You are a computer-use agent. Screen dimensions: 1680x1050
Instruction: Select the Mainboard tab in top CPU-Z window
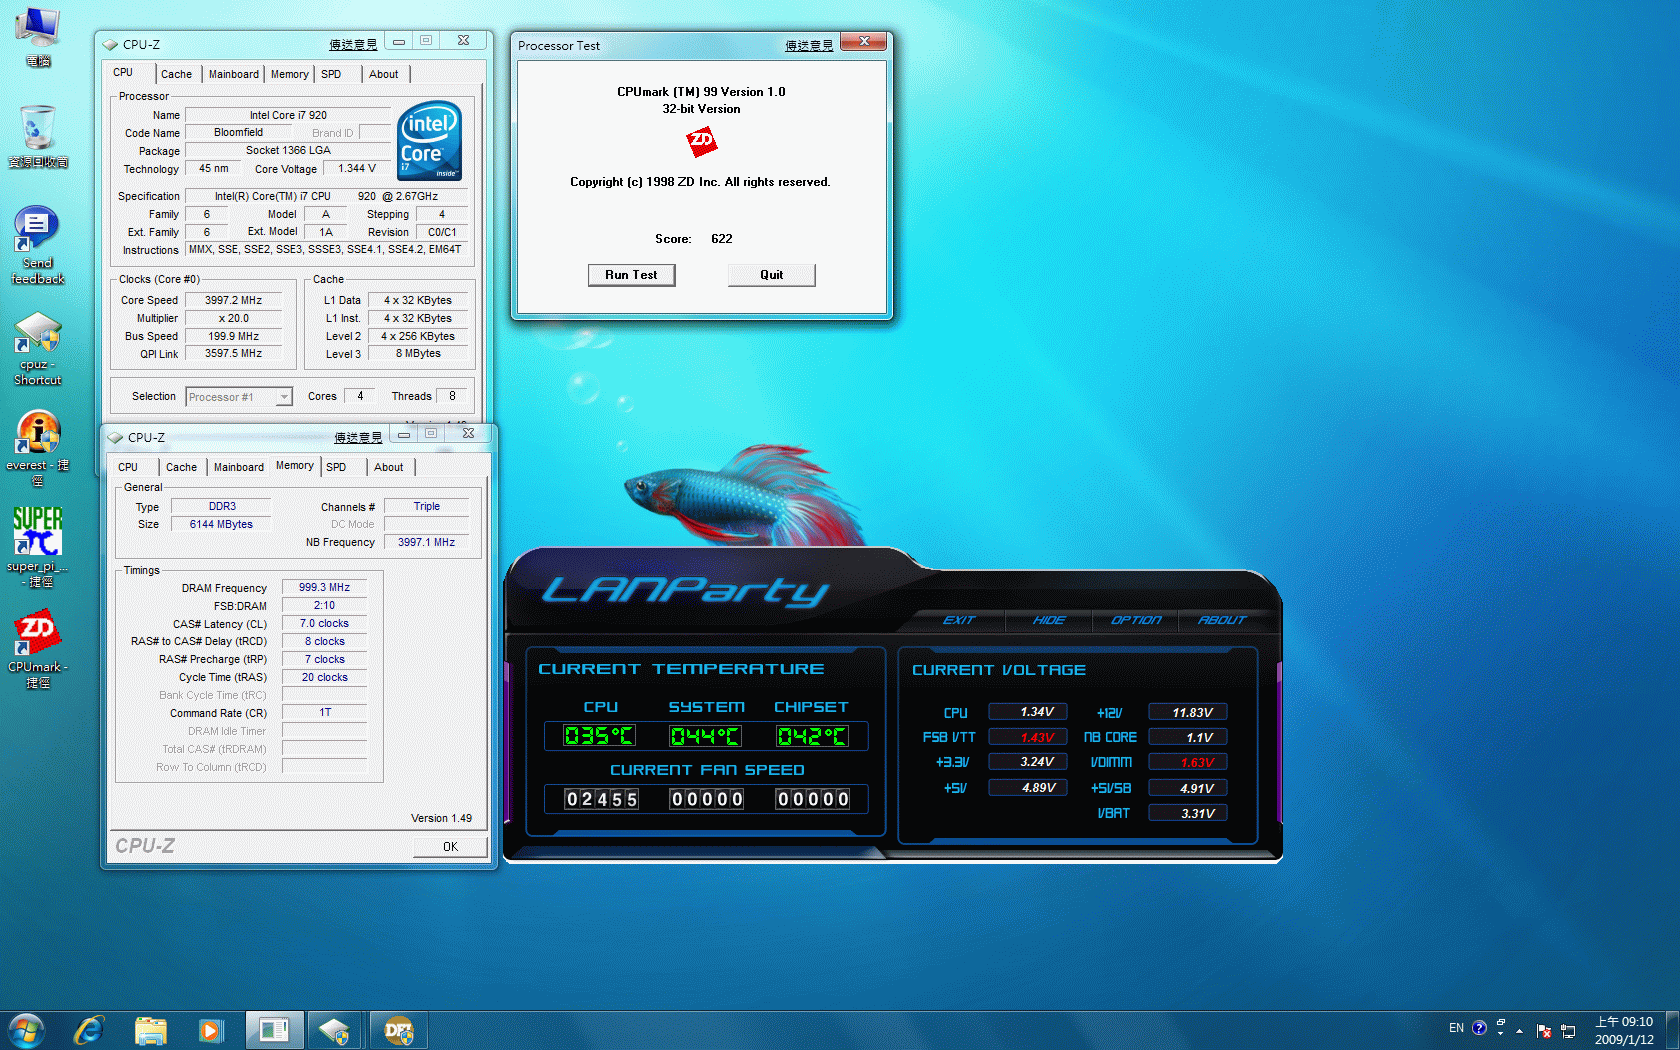234,74
